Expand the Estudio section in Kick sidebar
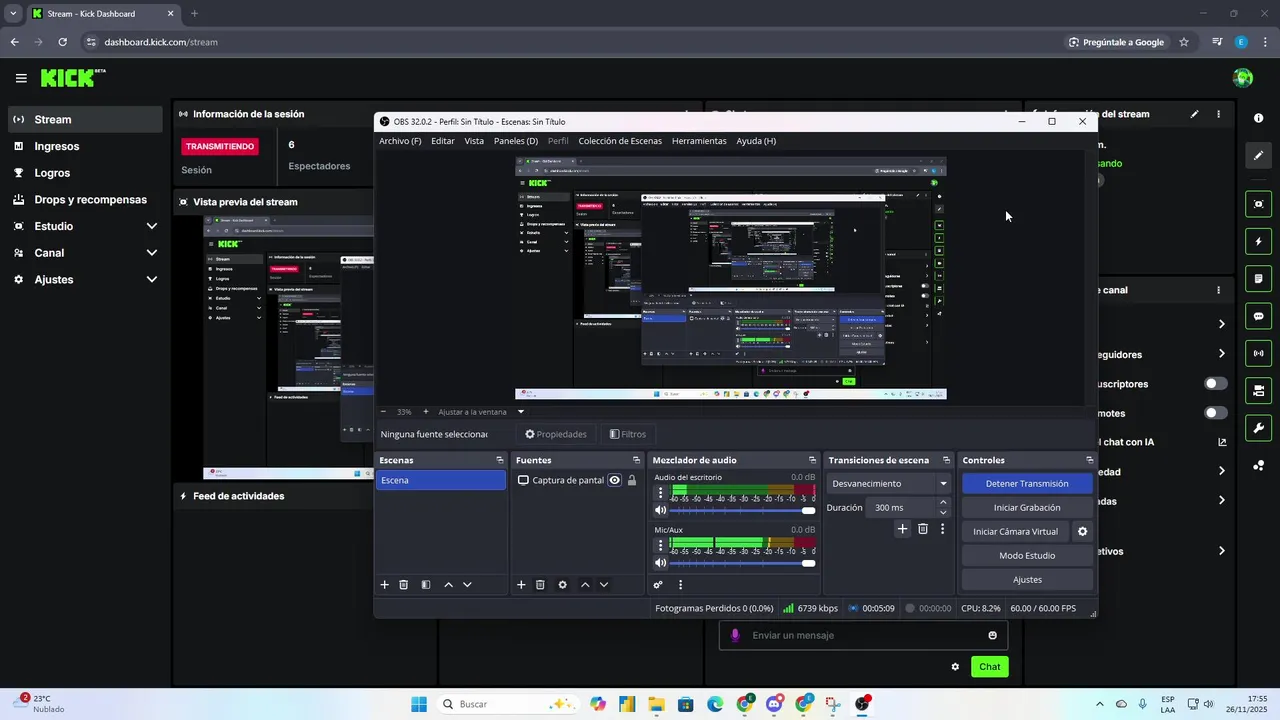The image size is (1280, 720). tap(152, 226)
